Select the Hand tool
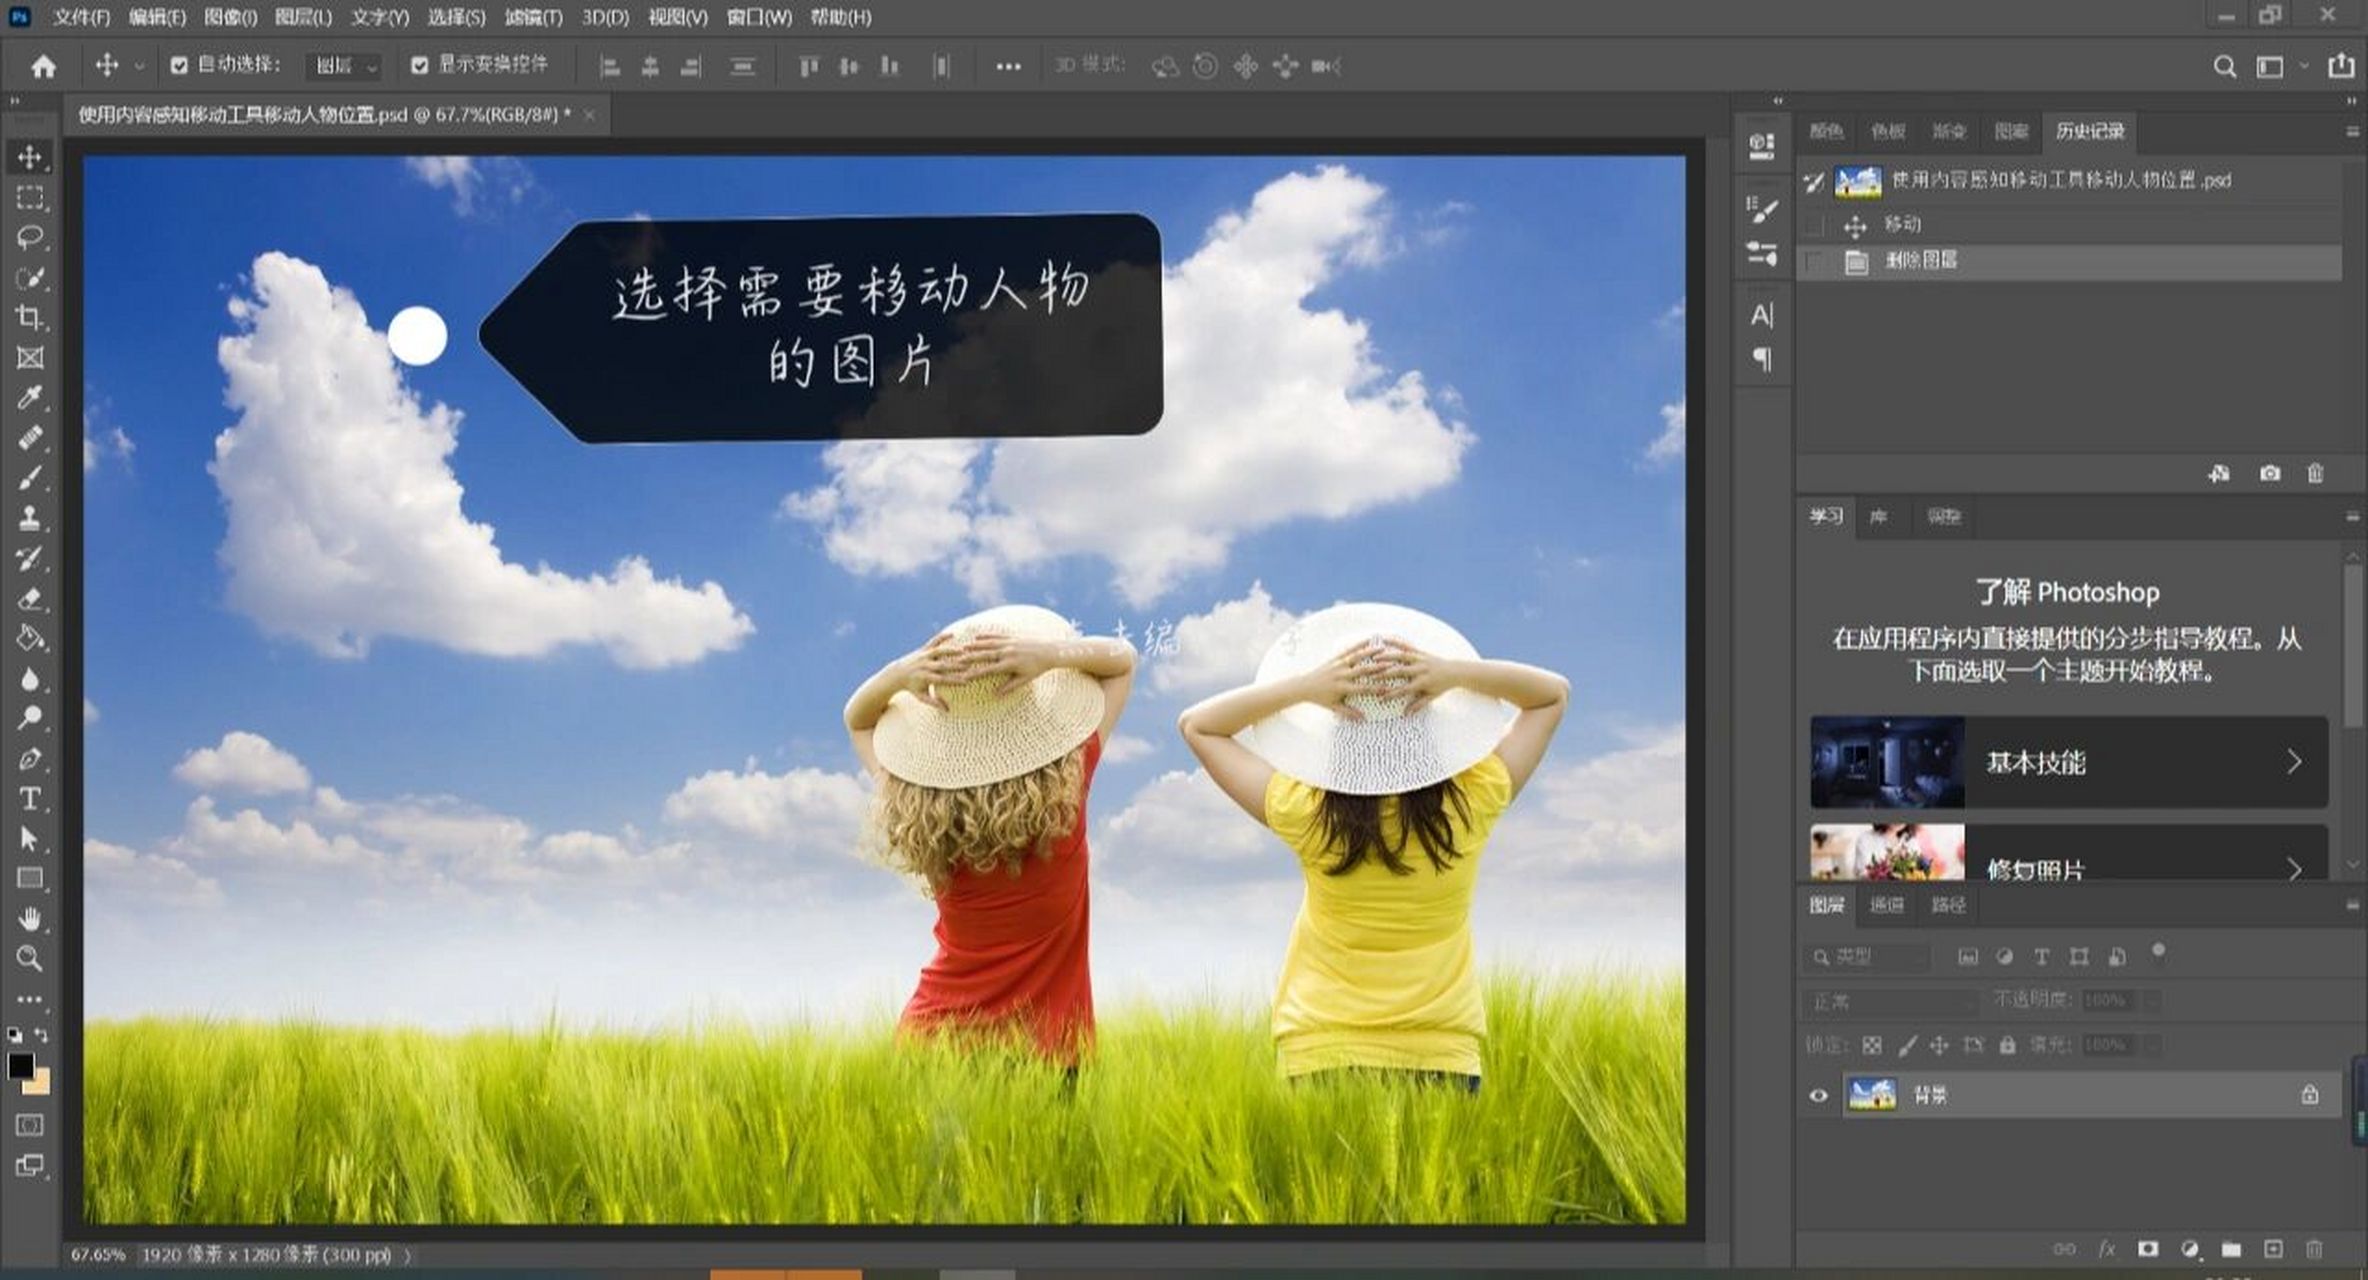Image resolution: width=2368 pixels, height=1280 pixels. coord(30,919)
